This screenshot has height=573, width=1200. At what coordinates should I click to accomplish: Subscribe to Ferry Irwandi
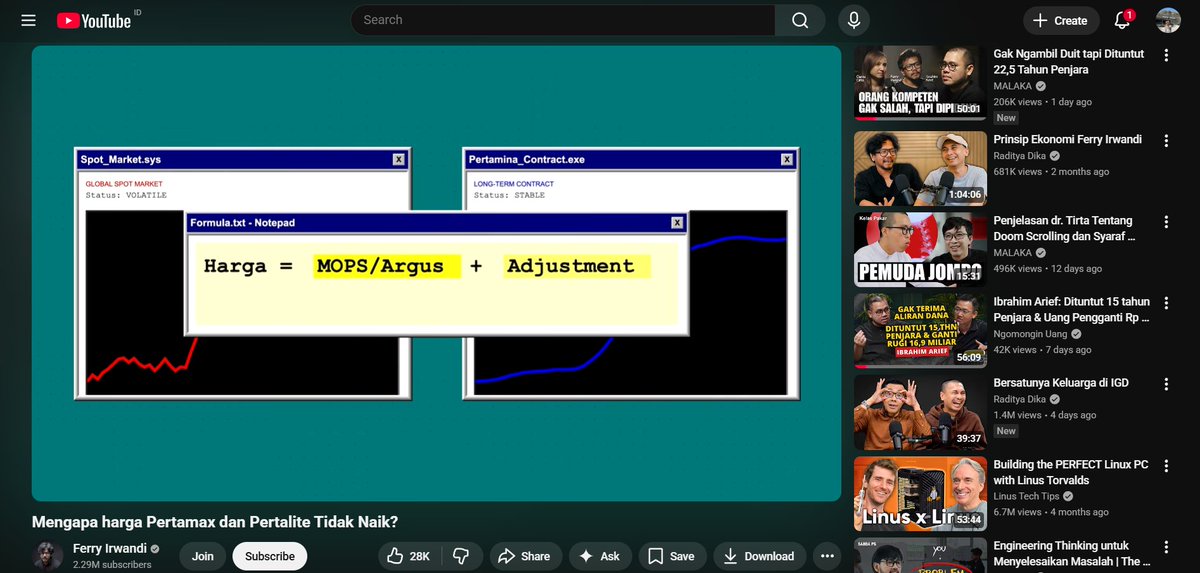click(x=270, y=556)
